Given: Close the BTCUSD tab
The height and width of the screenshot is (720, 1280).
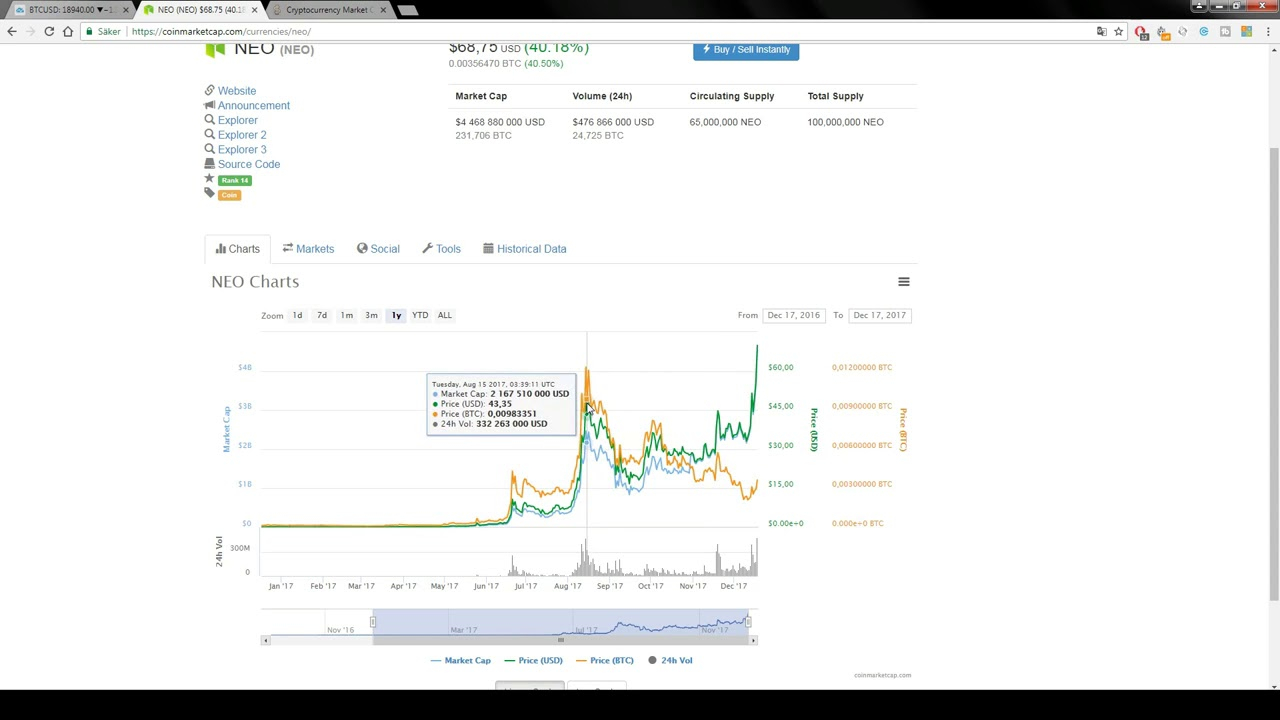Looking at the screenshot, I should coord(126,10).
